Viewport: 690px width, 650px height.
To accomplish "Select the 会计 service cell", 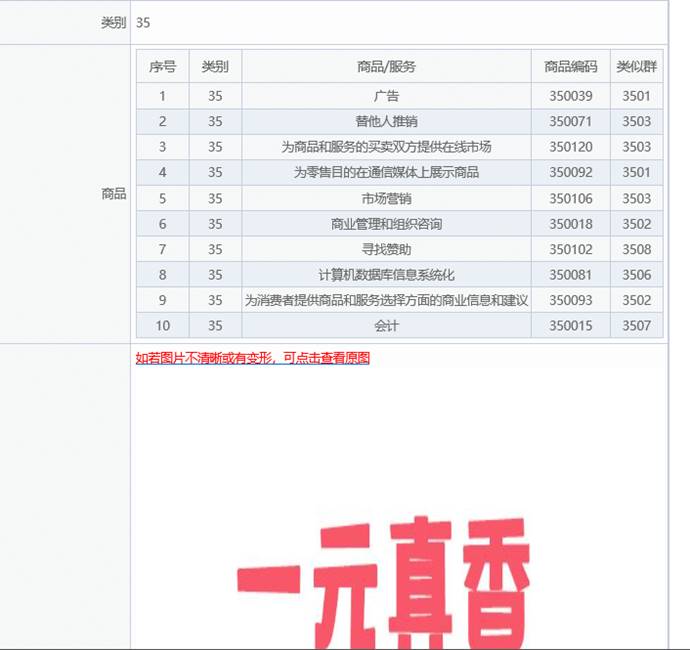I will 386,326.
